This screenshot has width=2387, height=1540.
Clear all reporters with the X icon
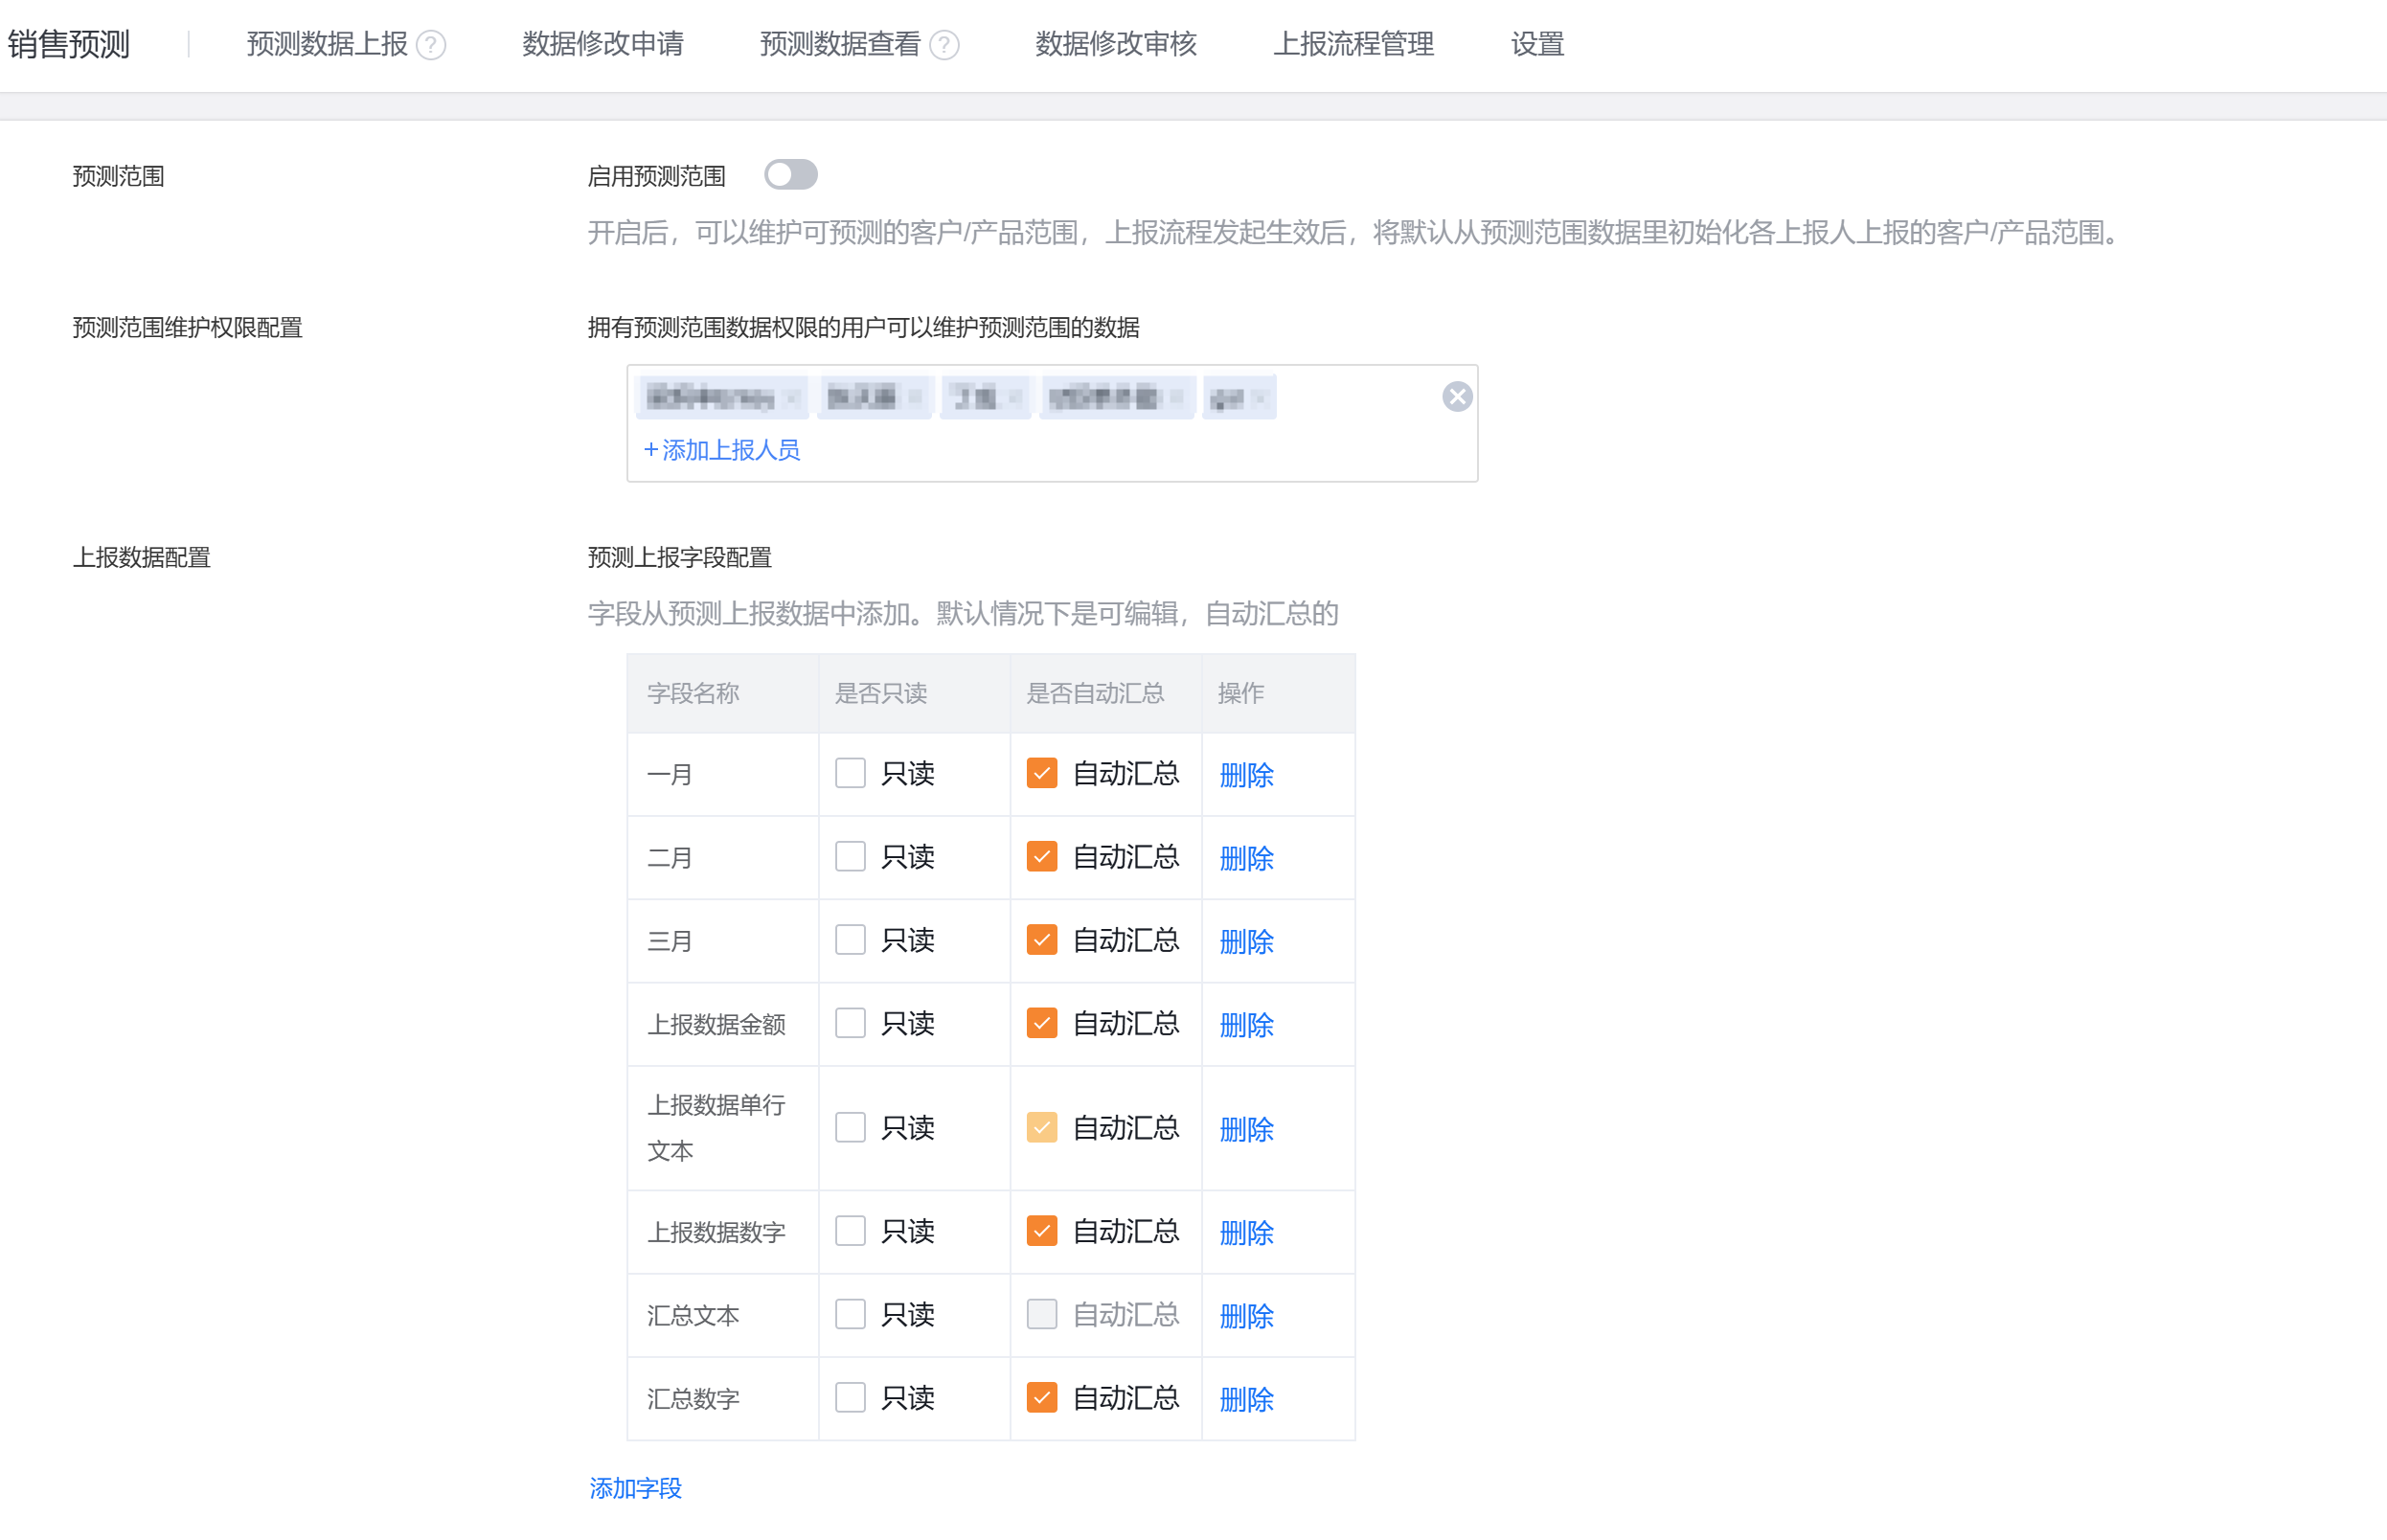[1456, 397]
